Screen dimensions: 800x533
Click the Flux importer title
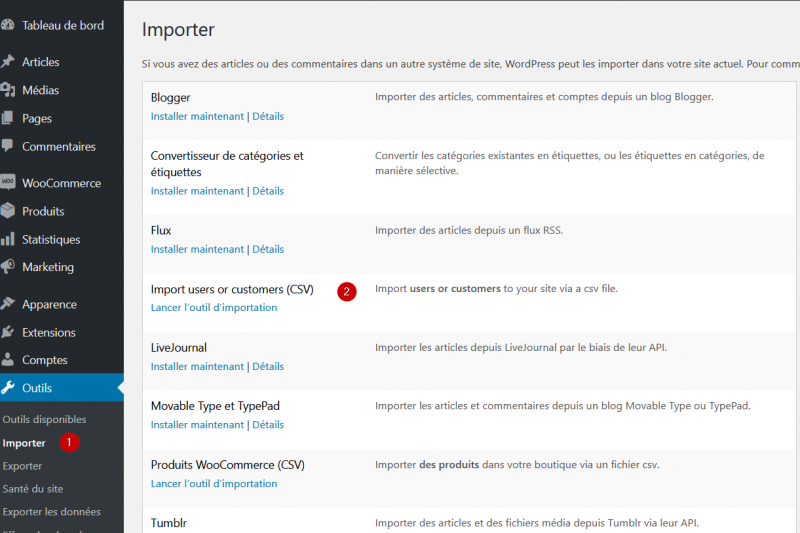(x=161, y=231)
